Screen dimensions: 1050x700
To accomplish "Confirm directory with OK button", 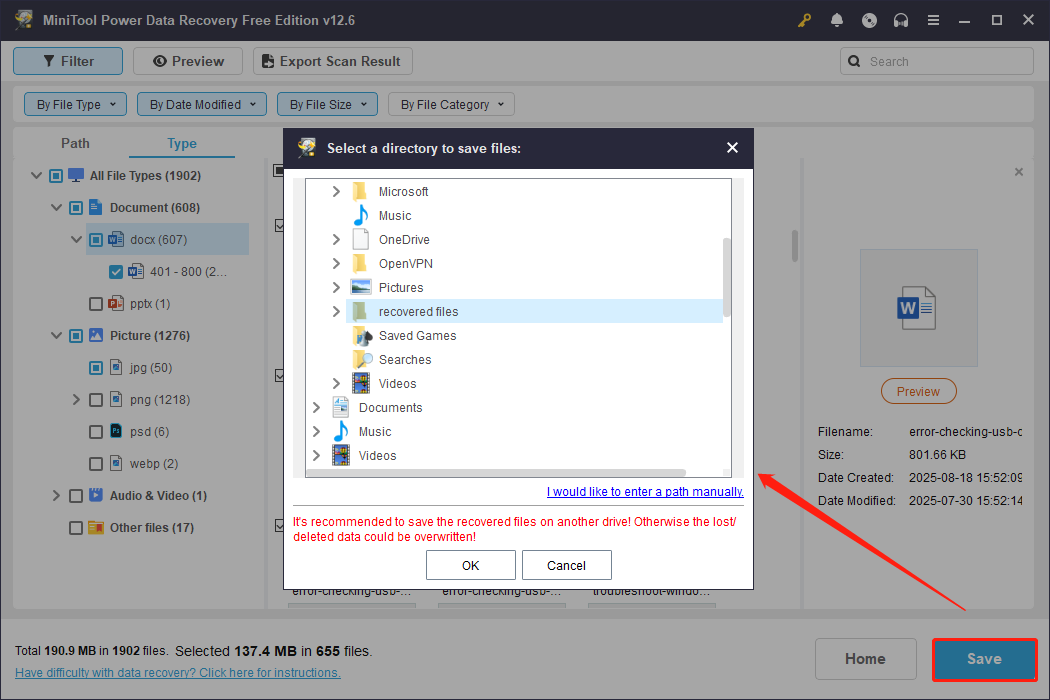I will coord(471,565).
